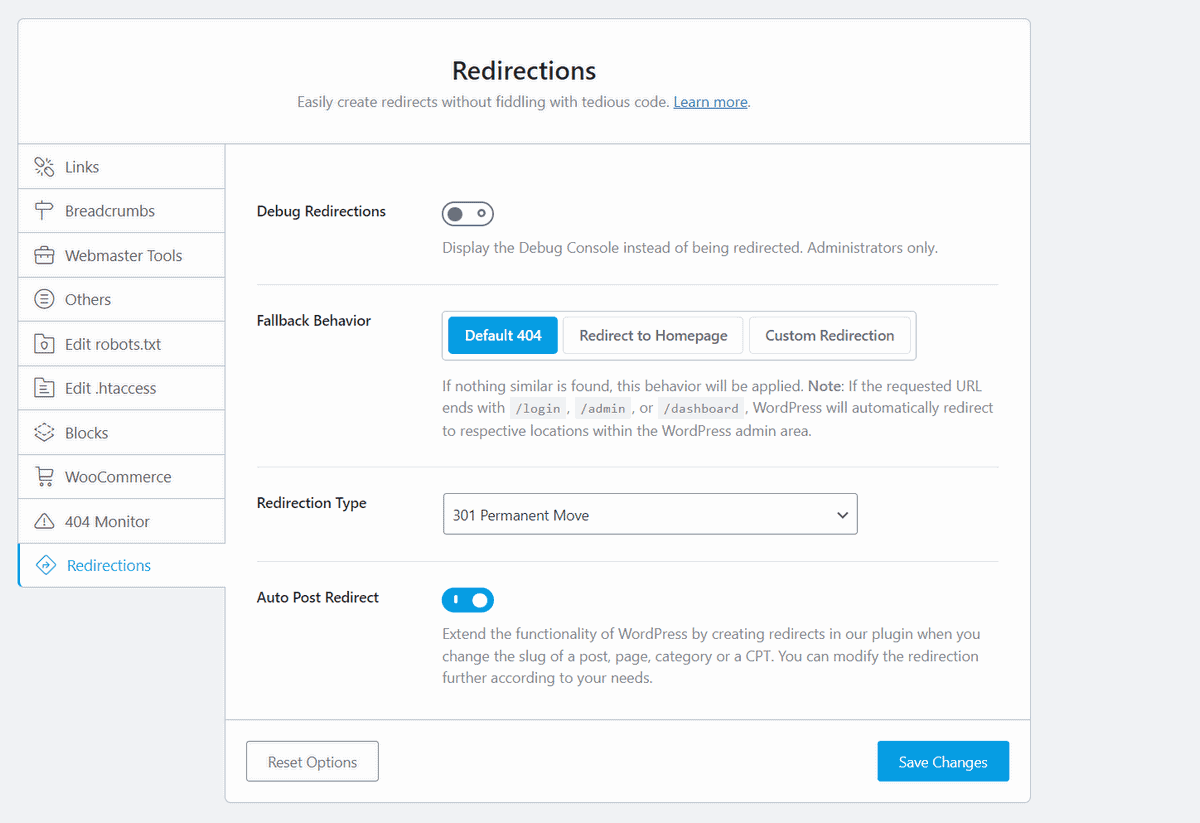Click the /admin code snippet
1200x823 pixels.
[604, 408]
